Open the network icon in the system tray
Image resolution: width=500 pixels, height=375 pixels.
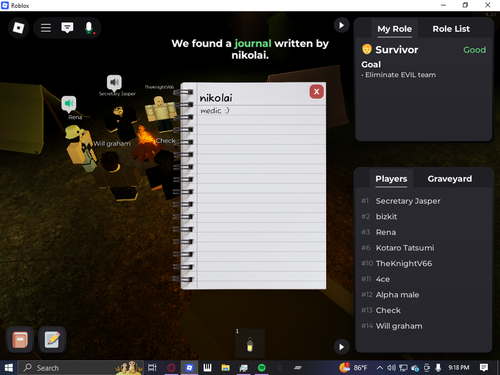403,368
